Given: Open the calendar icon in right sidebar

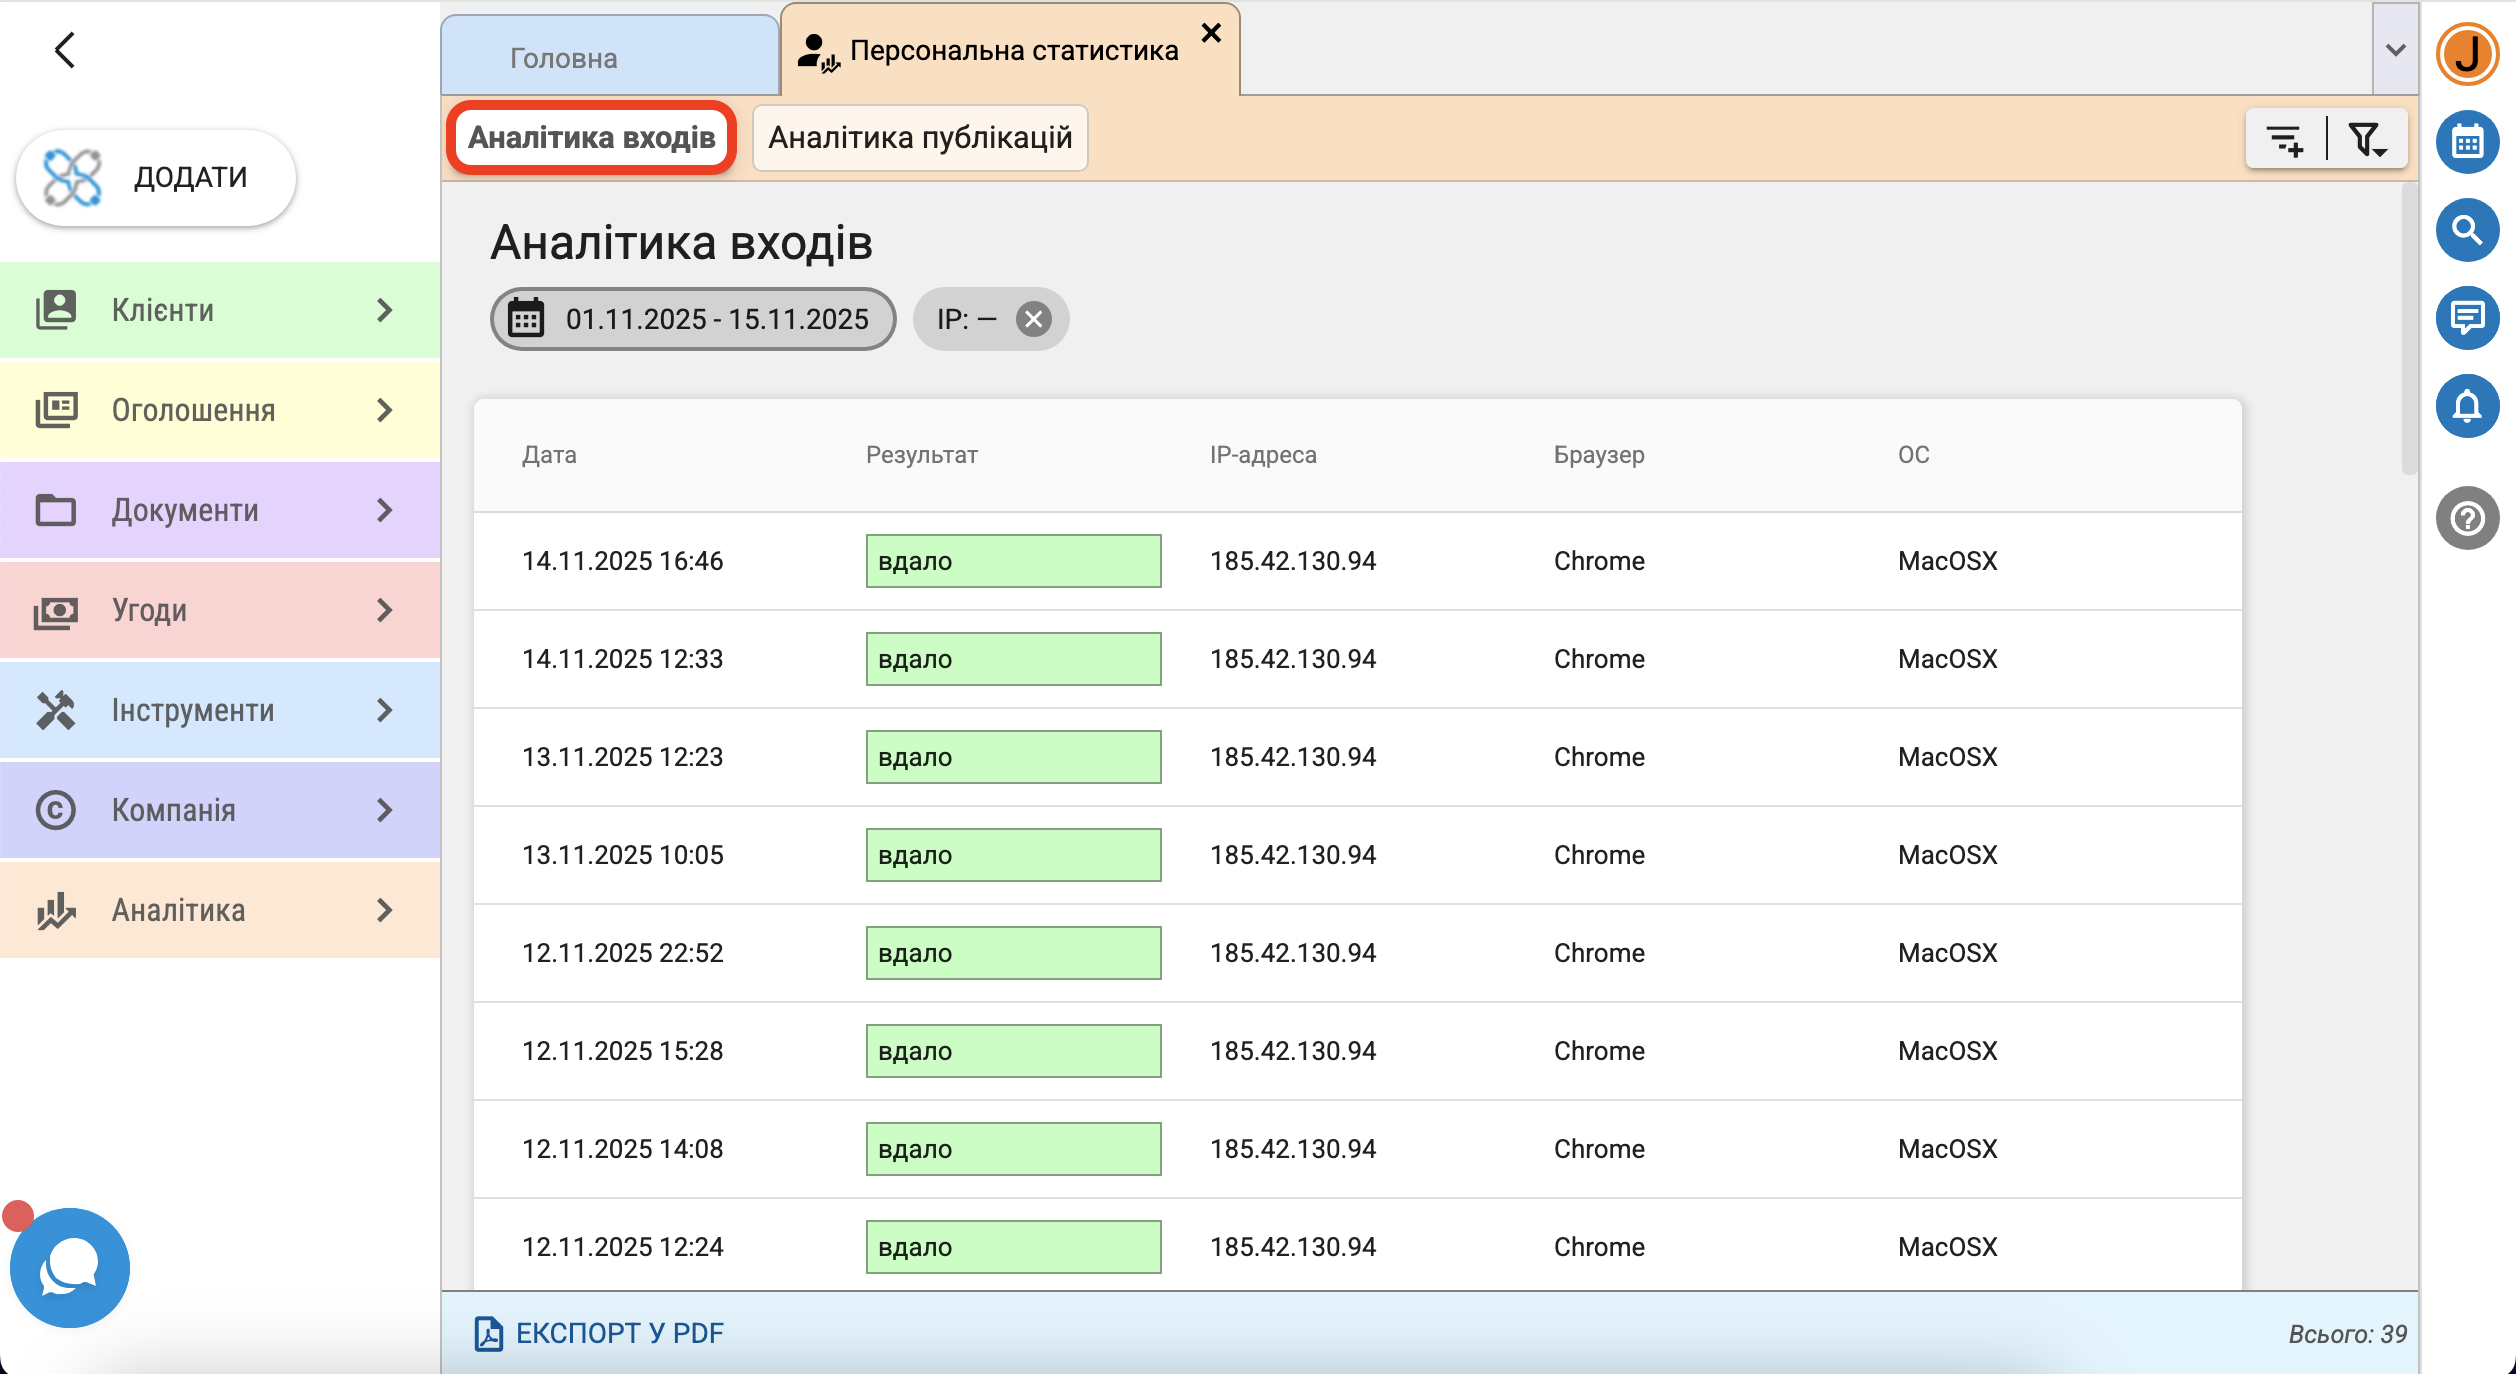Looking at the screenshot, I should [2467, 142].
